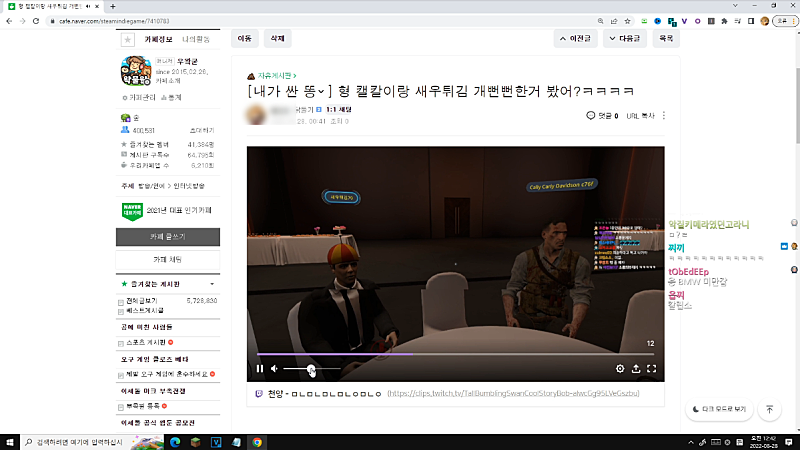The width and height of the screenshot is (800, 450).
Task: Click the address bar URL field
Action: point(321,21)
